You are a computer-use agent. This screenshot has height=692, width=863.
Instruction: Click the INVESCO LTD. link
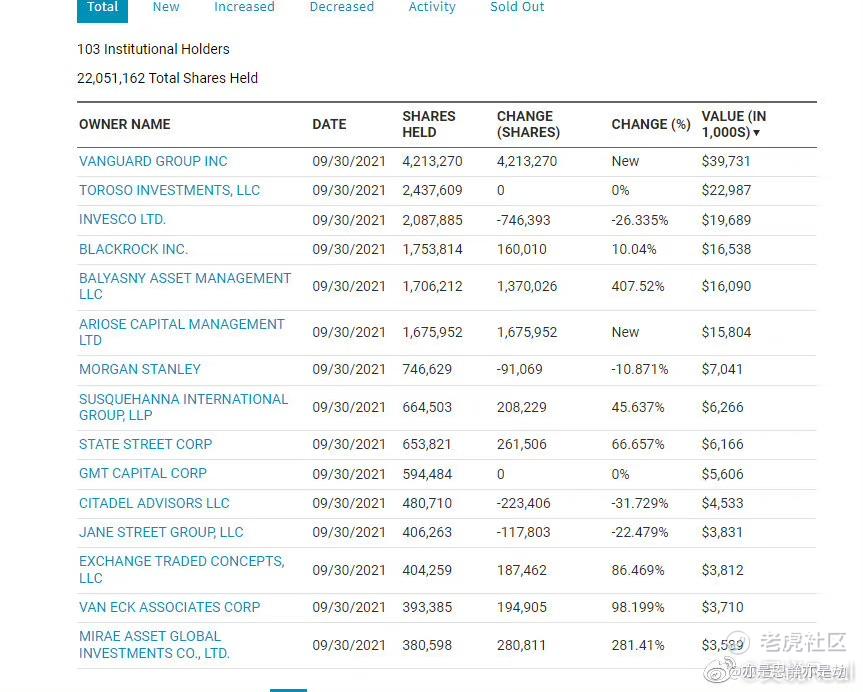tap(122, 220)
